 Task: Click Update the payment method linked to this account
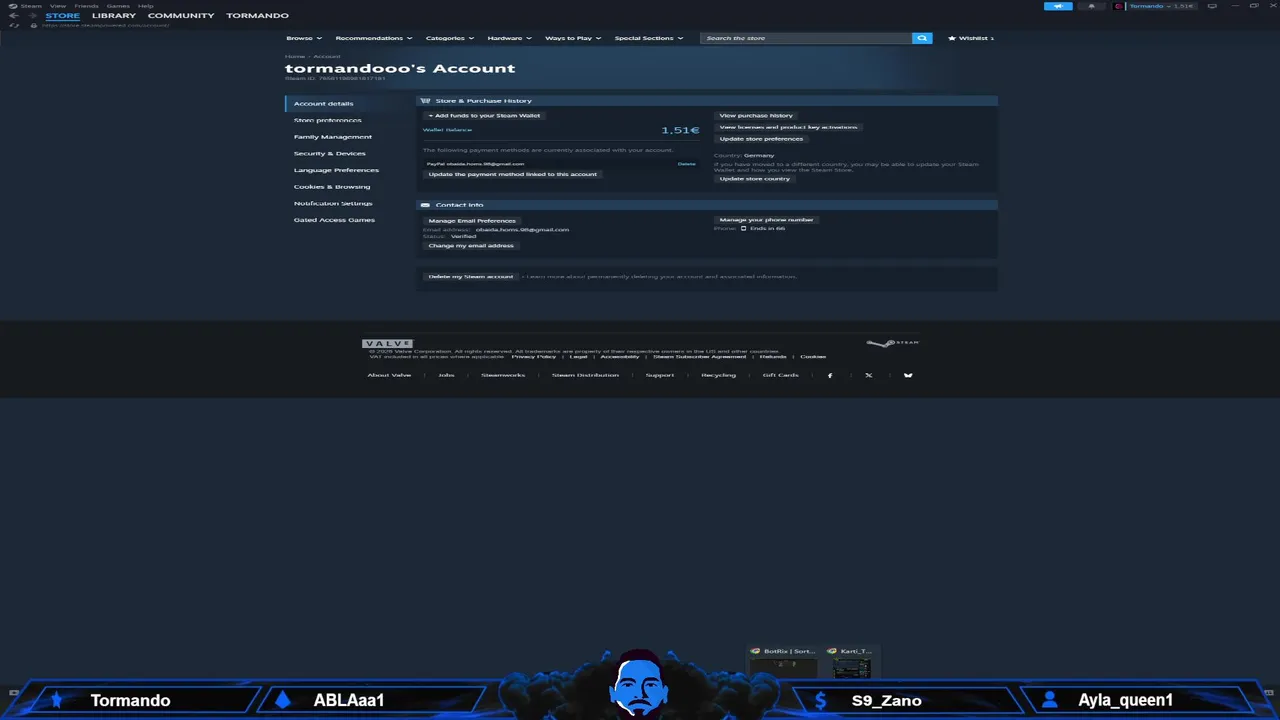[x=513, y=174]
